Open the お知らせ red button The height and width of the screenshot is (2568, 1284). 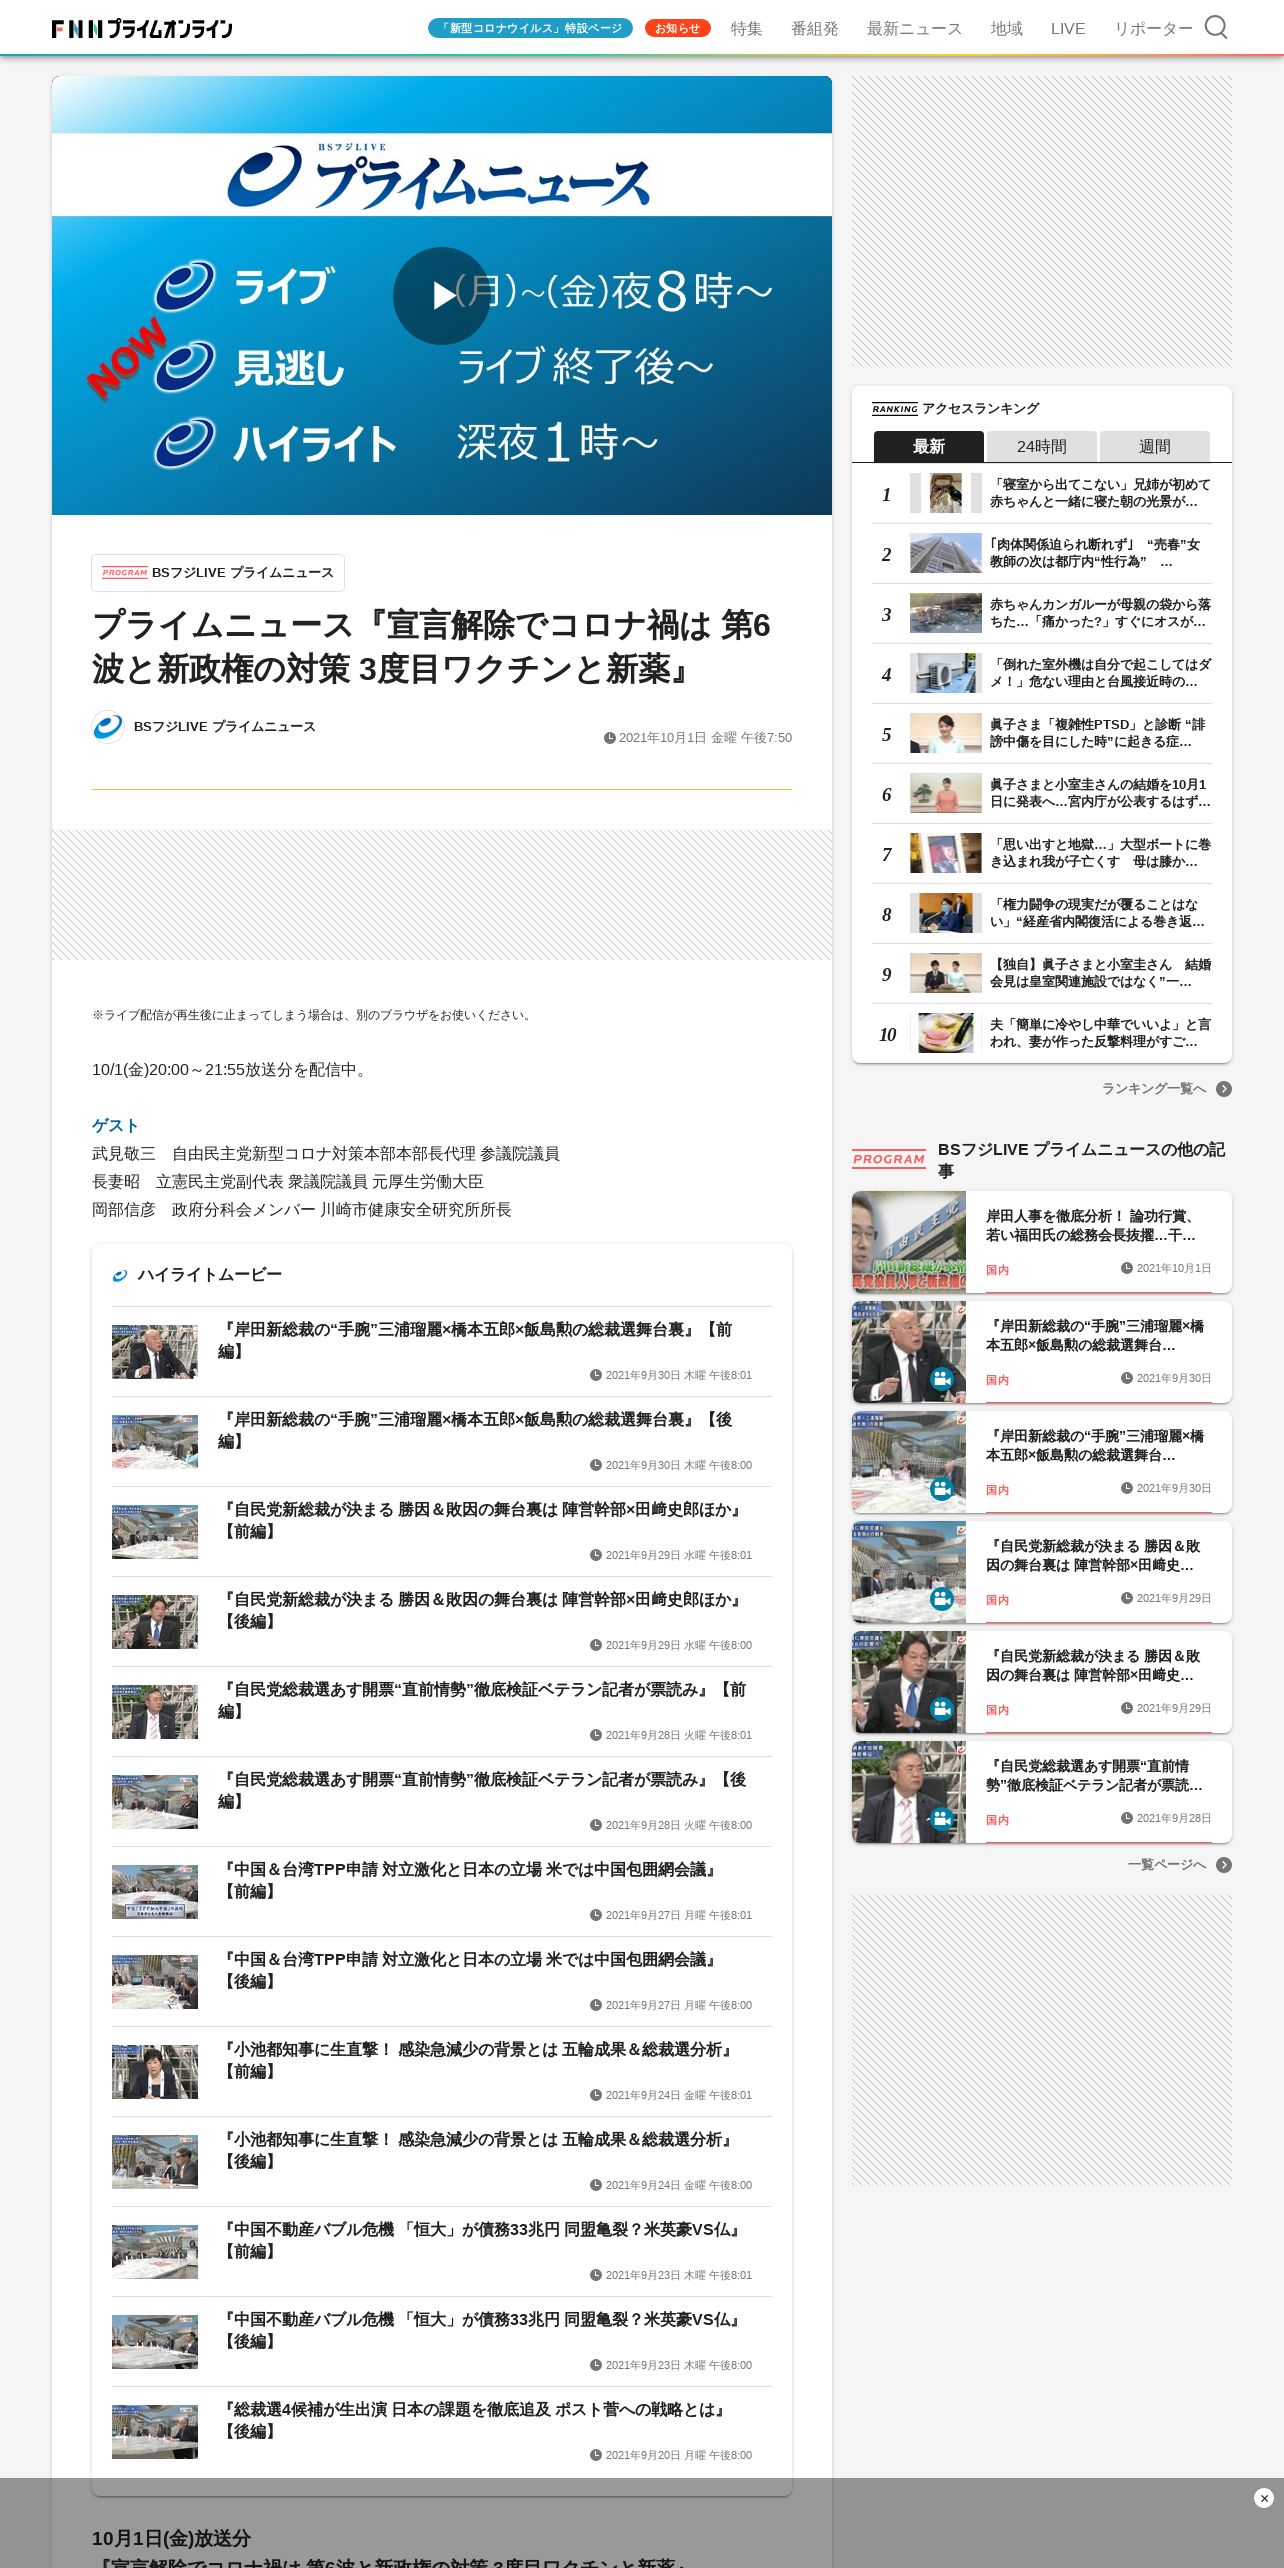678,28
